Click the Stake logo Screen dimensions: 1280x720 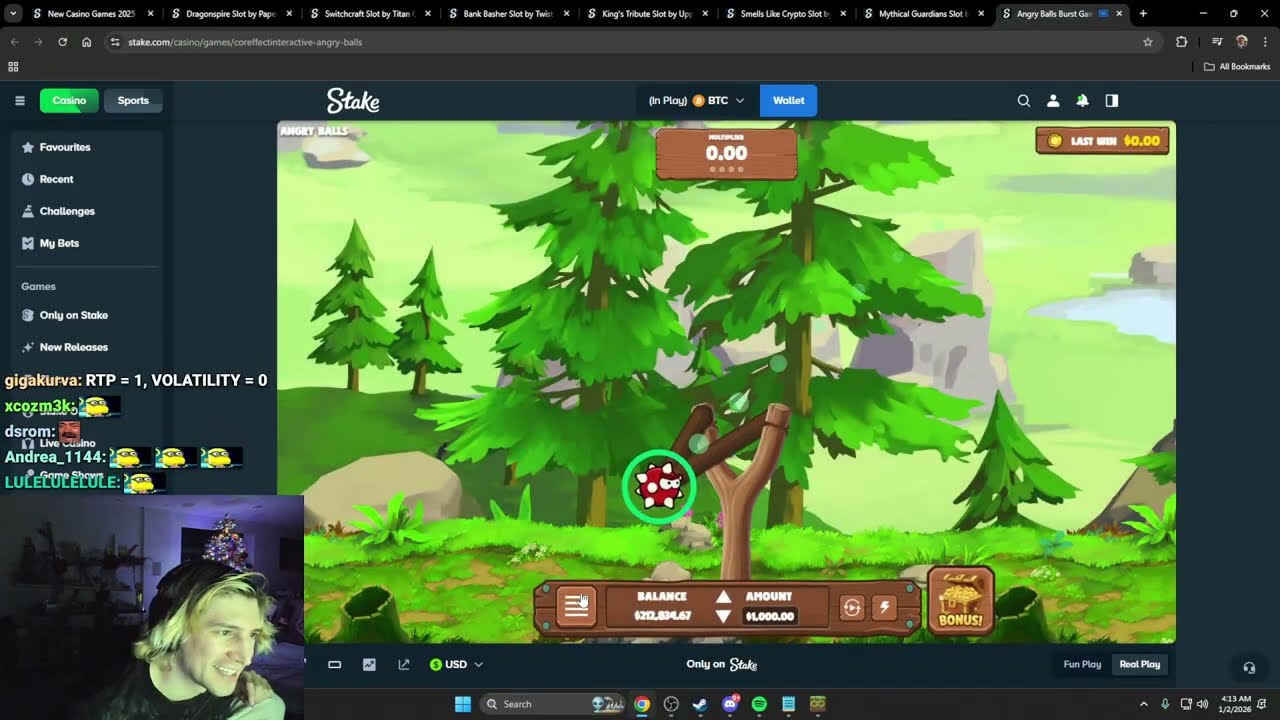[x=353, y=100]
